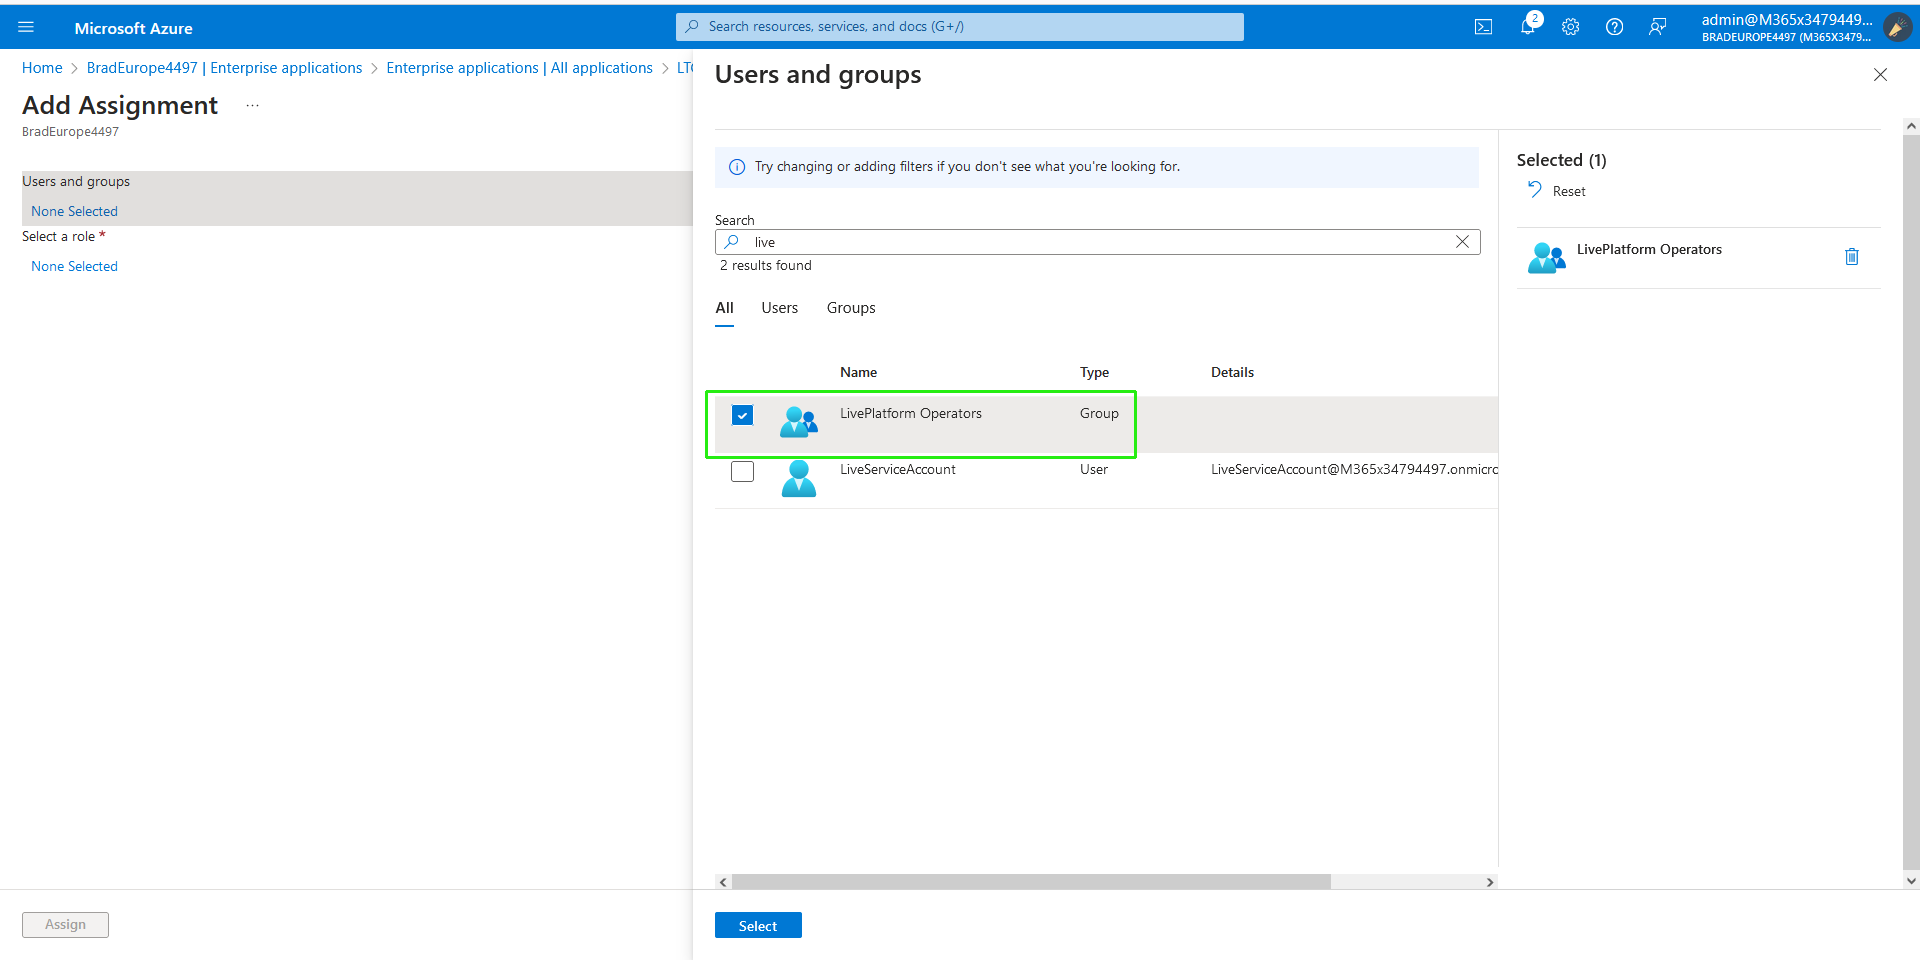Open the notifications bell
This screenshot has height=960, width=1920.
click(1528, 27)
